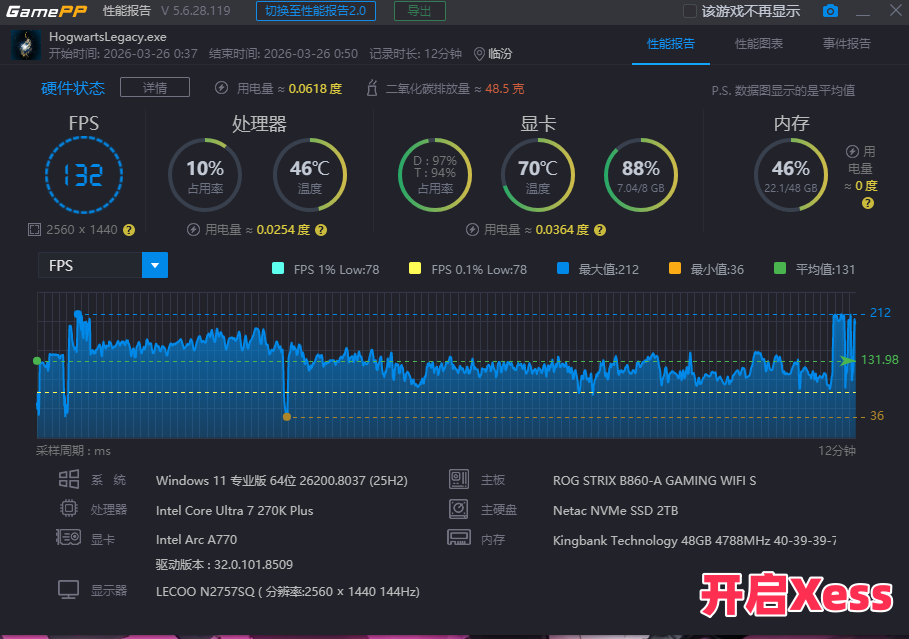This screenshot has width=909, height=639.
Task: Click the lightning icon in memory power section
Action: tap(852, 151)
